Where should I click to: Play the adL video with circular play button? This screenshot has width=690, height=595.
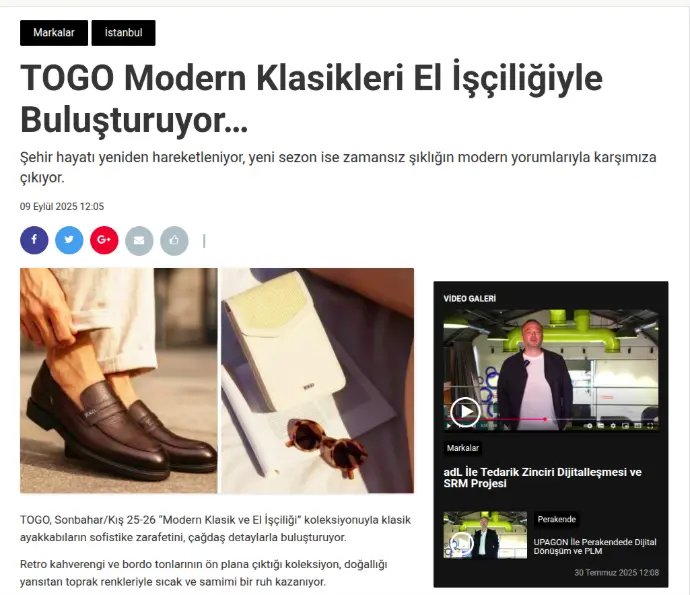tap(465, 412)
